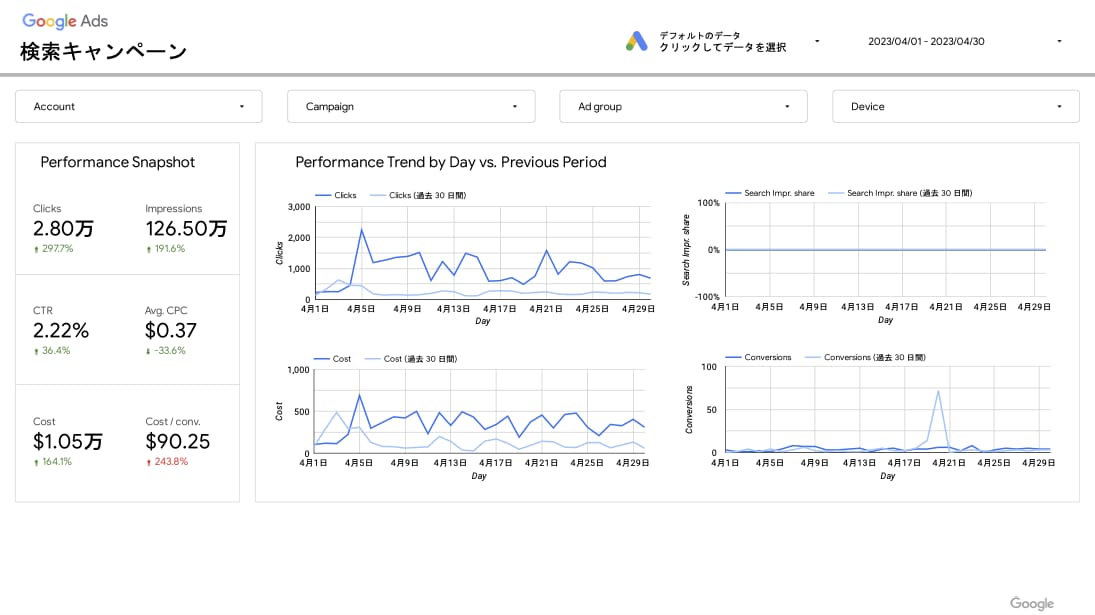Click the Google footer logo
Screen dimensions: 1095x615
(x=1031, y=604)
